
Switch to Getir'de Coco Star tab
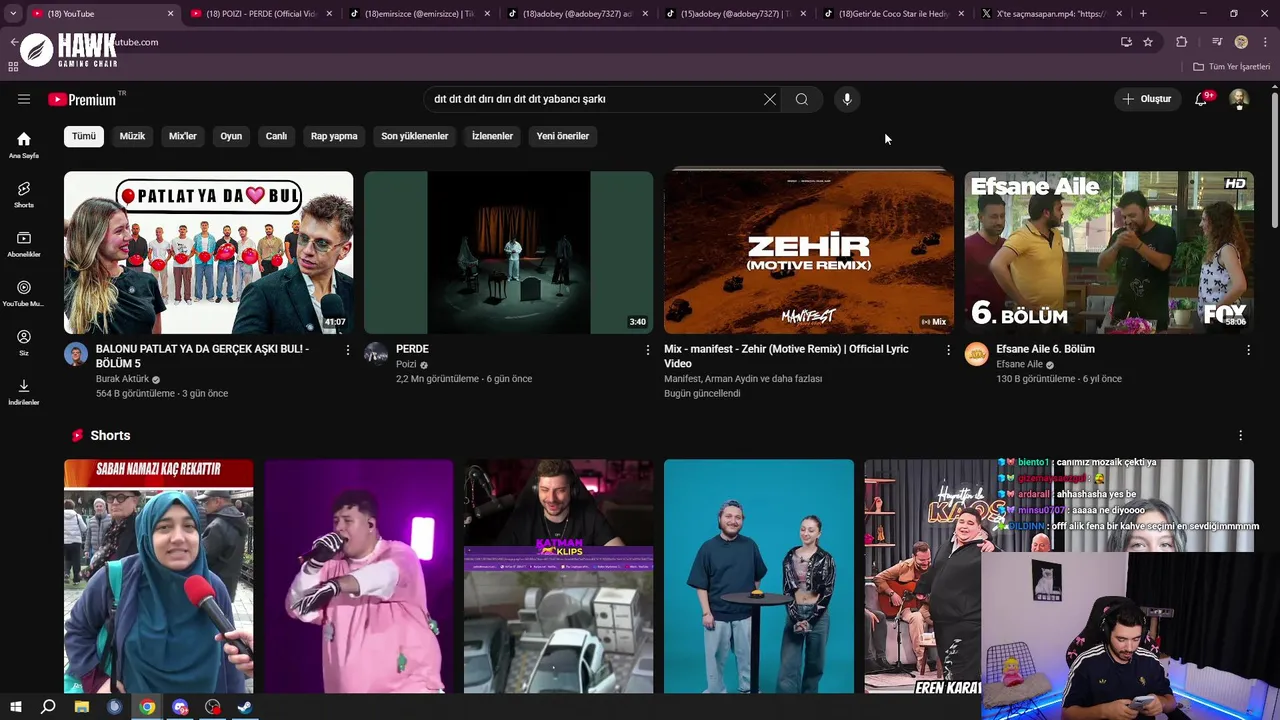point(894,14)
